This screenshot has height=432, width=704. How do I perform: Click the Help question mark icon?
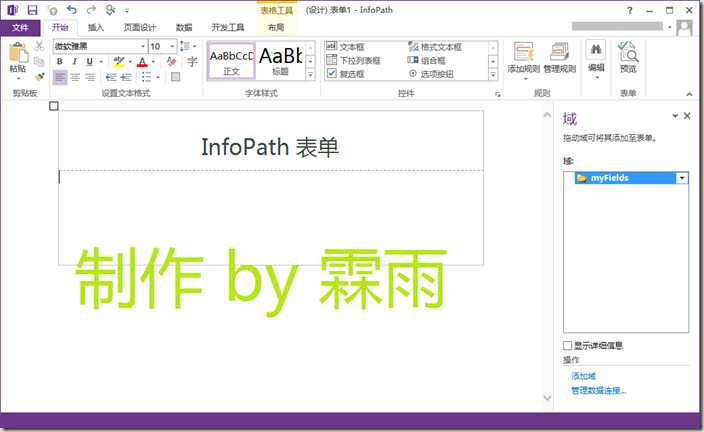629,10
